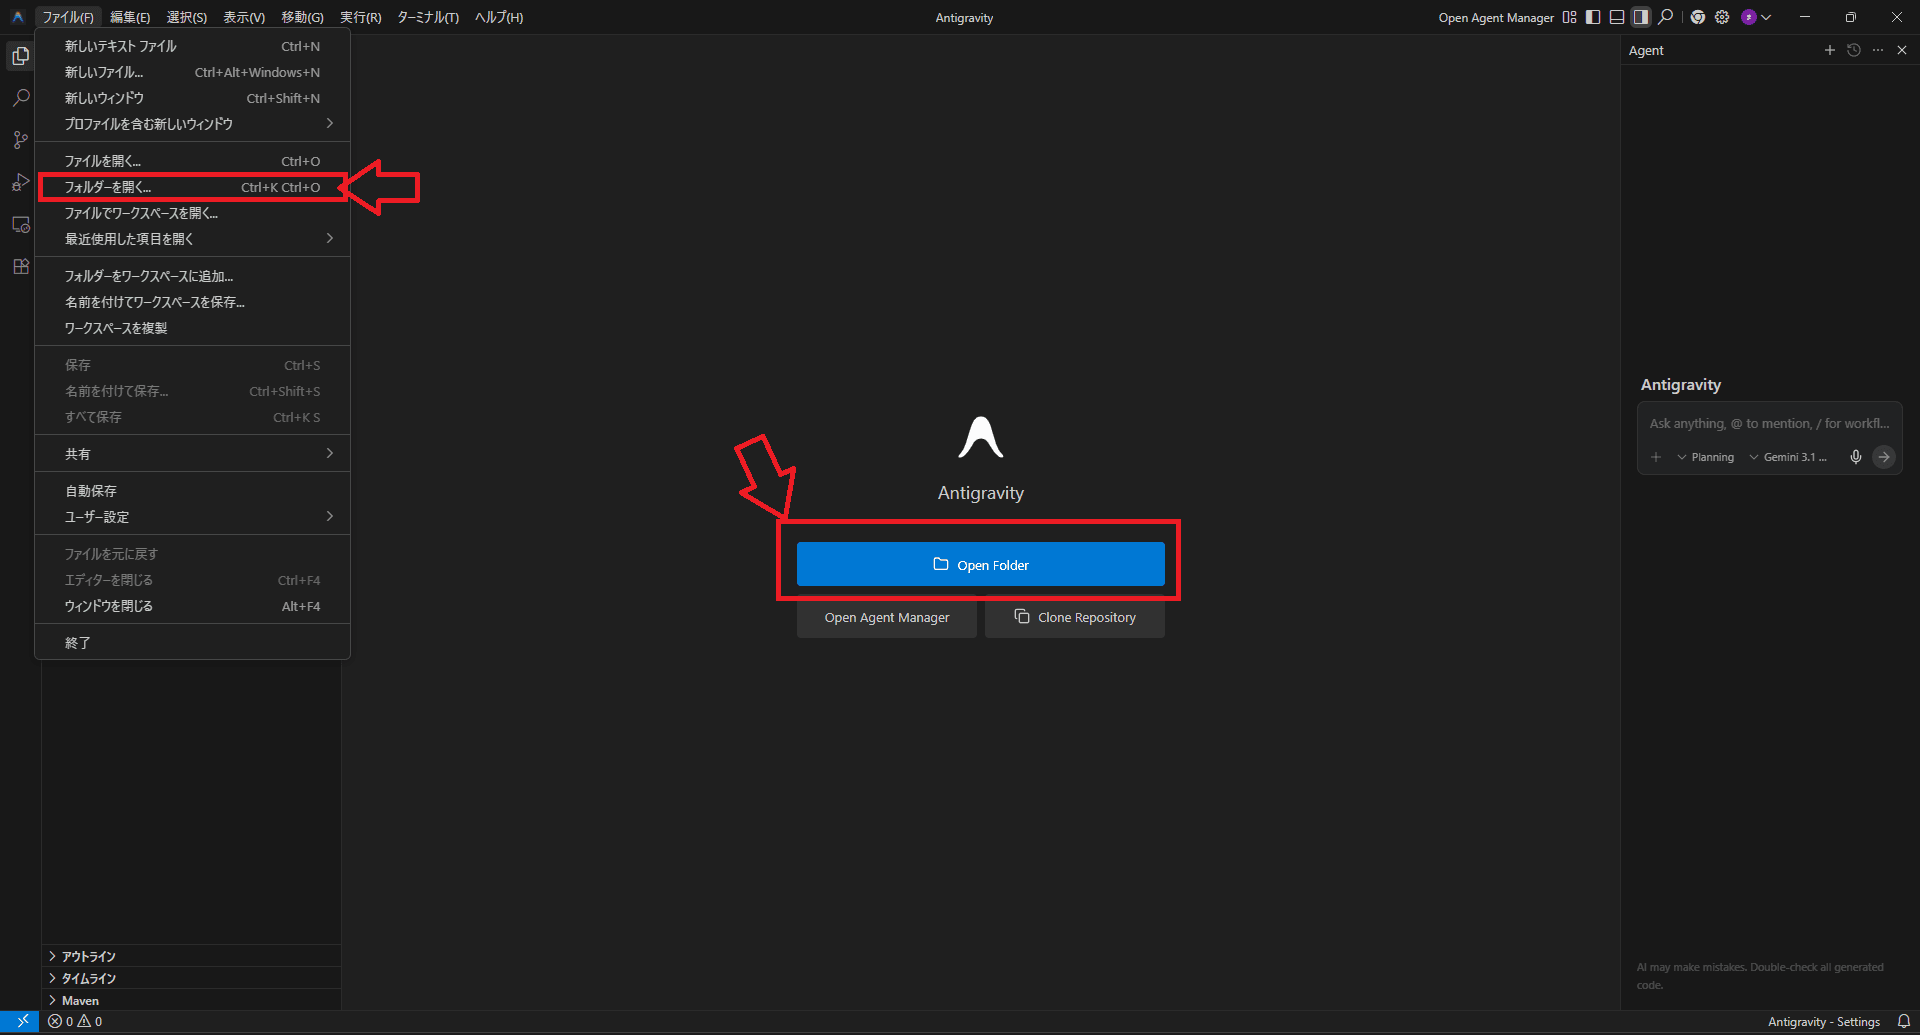
Task: Open the 編集(E) menu in menu bar
Action: coord(130,17)
